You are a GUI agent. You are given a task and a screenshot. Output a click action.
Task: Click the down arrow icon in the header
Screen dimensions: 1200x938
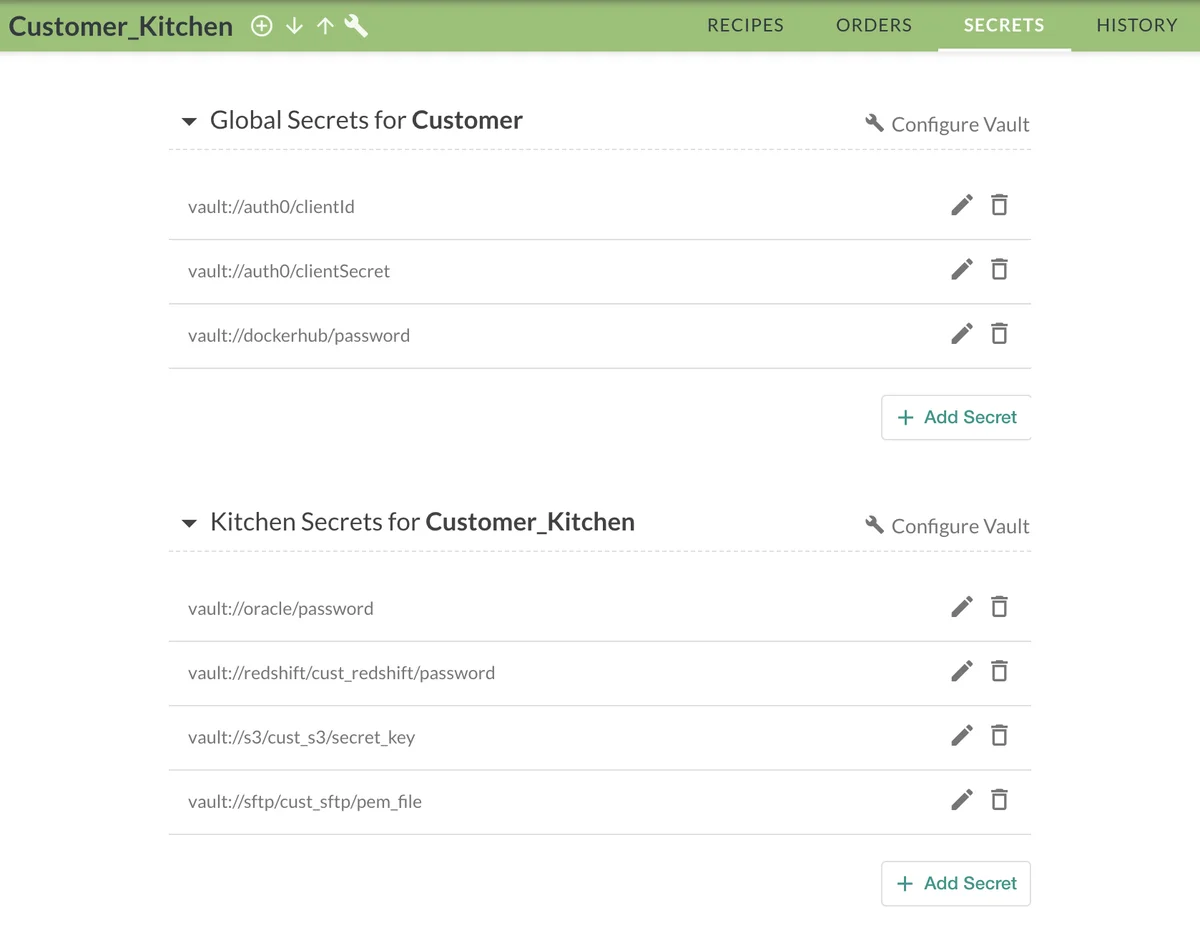click(293, 26)
